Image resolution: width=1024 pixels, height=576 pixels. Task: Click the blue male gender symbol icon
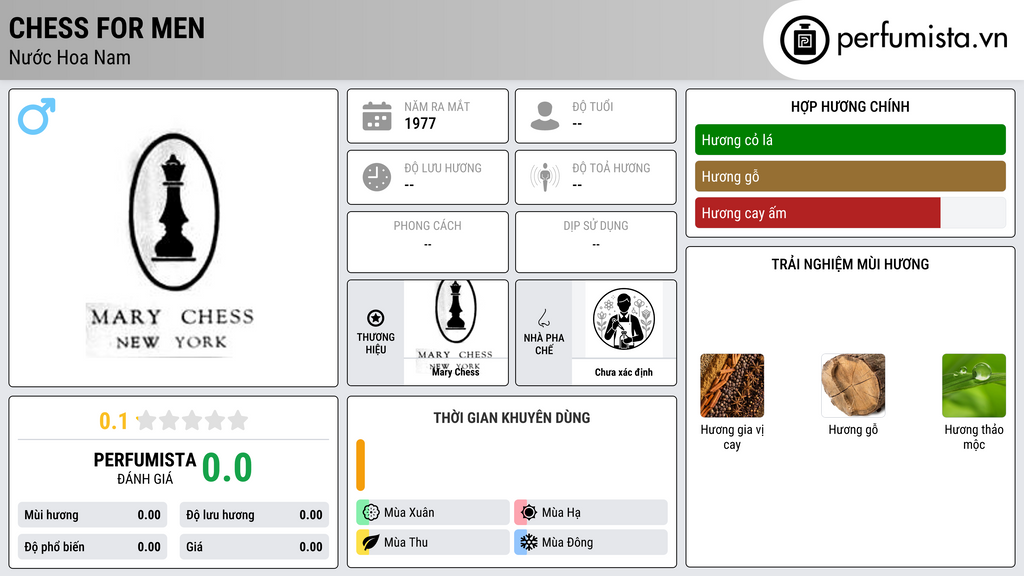37,116
